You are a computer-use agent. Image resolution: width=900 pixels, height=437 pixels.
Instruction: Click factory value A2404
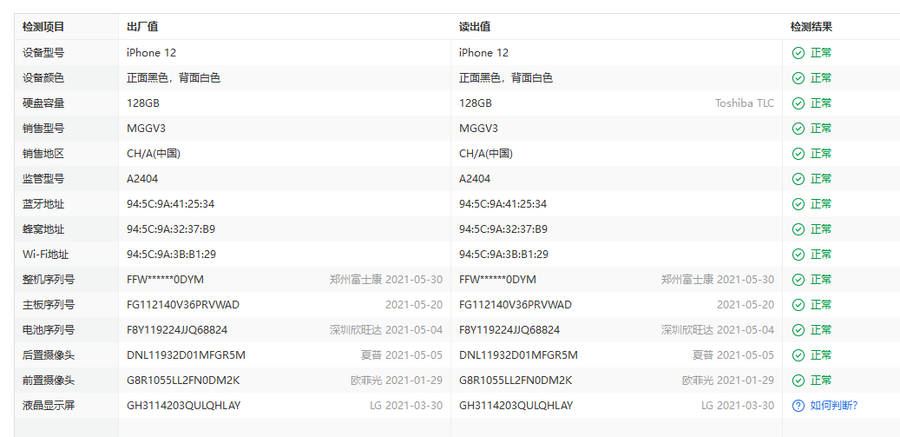point(142,179)
